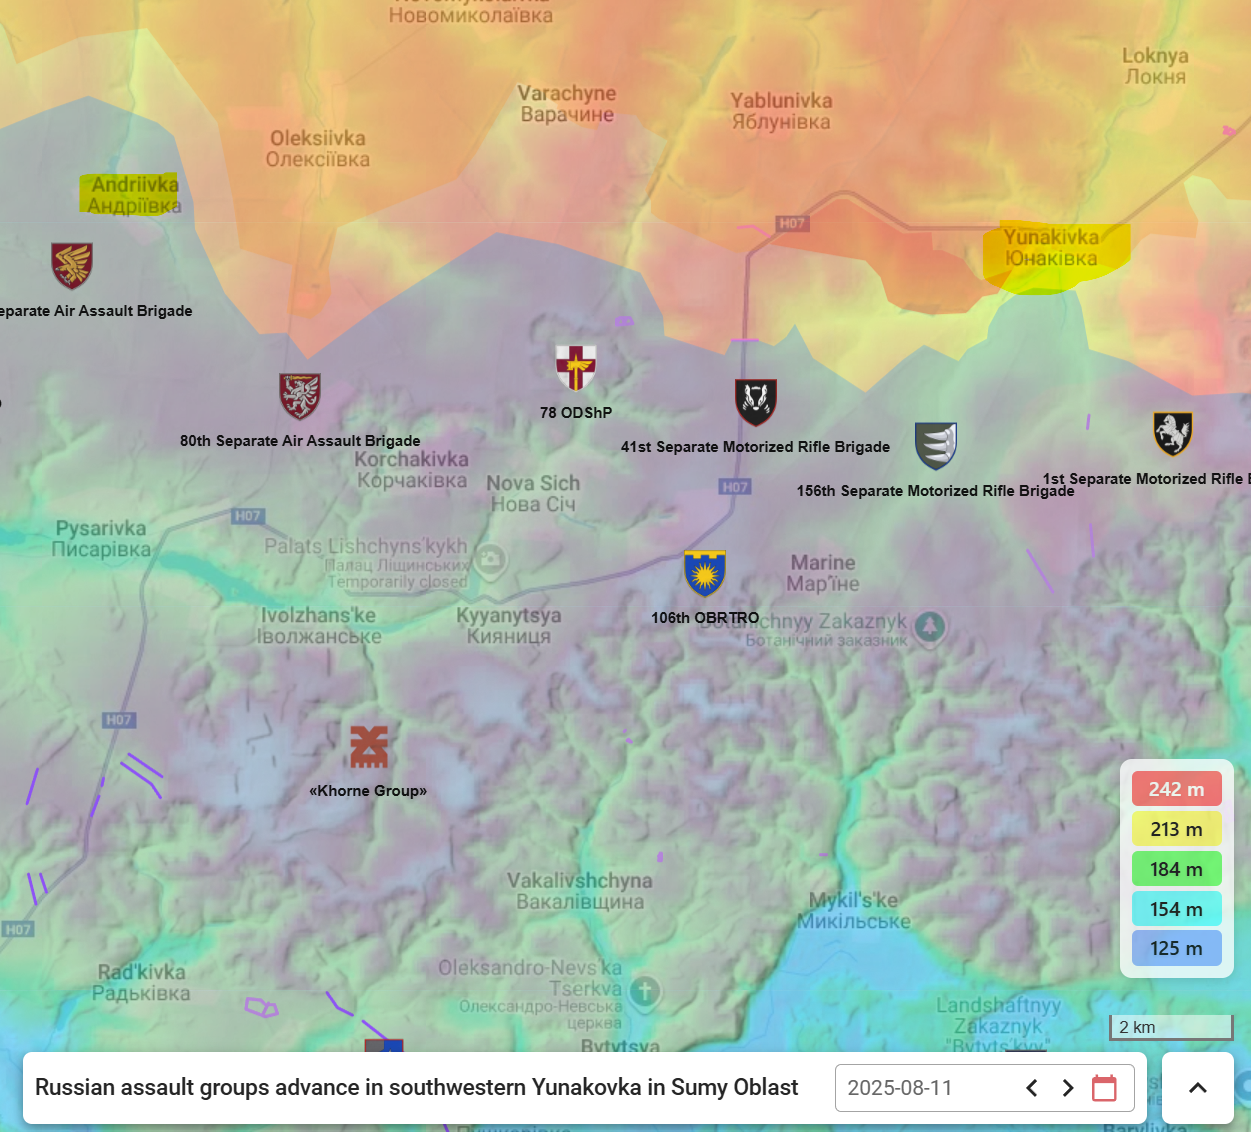
Task: Expand the panel with the up chevron button
Action: pyautogui.click(x=1198, y=1088)
